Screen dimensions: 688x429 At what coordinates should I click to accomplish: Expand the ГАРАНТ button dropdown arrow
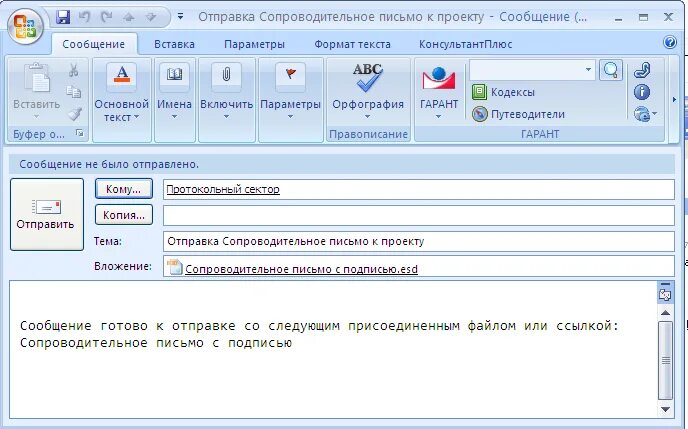(x=438, y=117)
